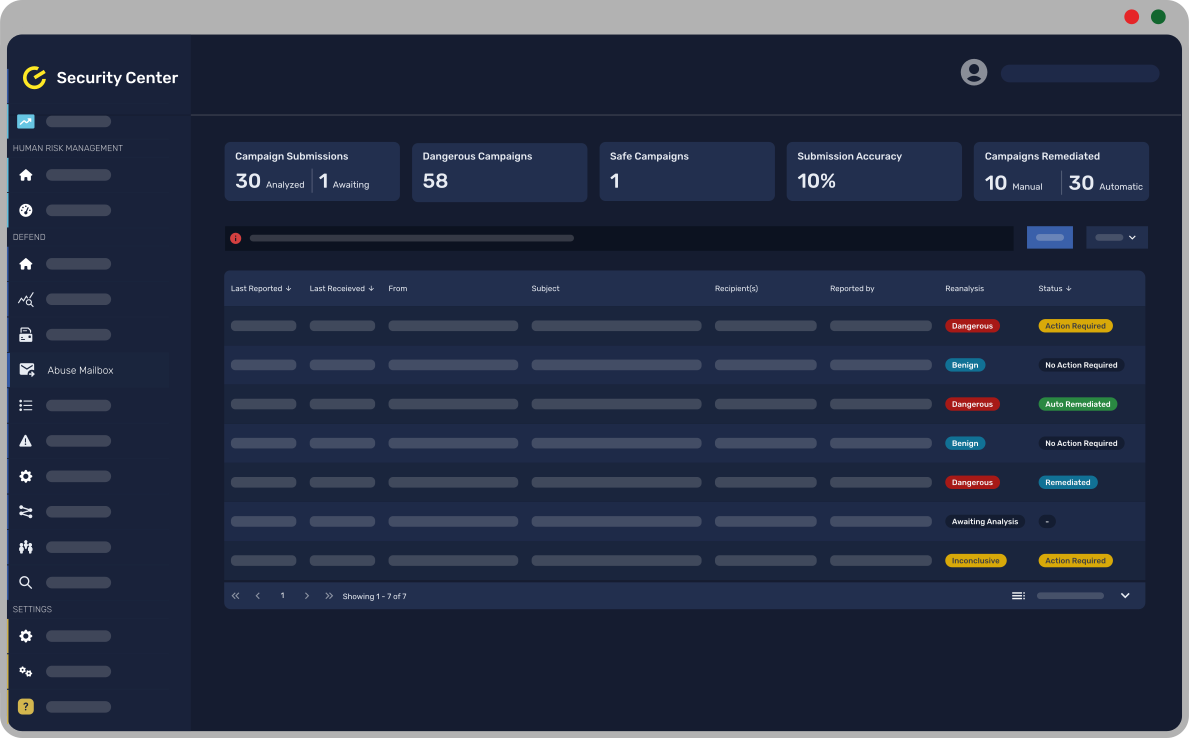This screenshot has height=738, width=1189.
Task: Click the bulleted list icon in sidebar
Action: point(26,405)
